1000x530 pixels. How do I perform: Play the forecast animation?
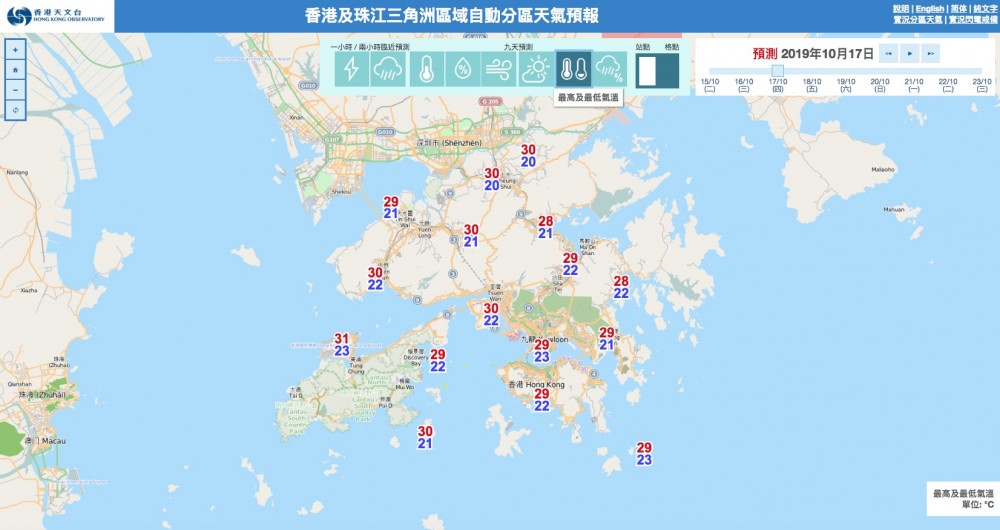pos(910,53)
